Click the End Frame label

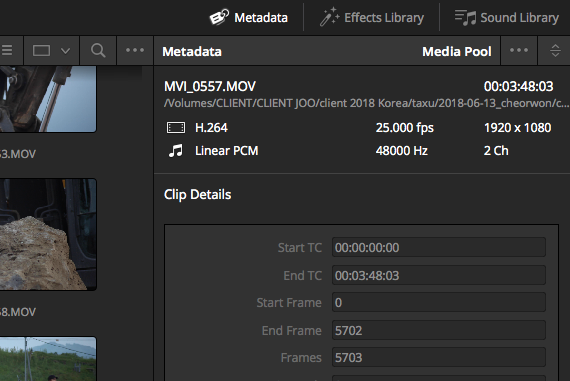(292, 330)
